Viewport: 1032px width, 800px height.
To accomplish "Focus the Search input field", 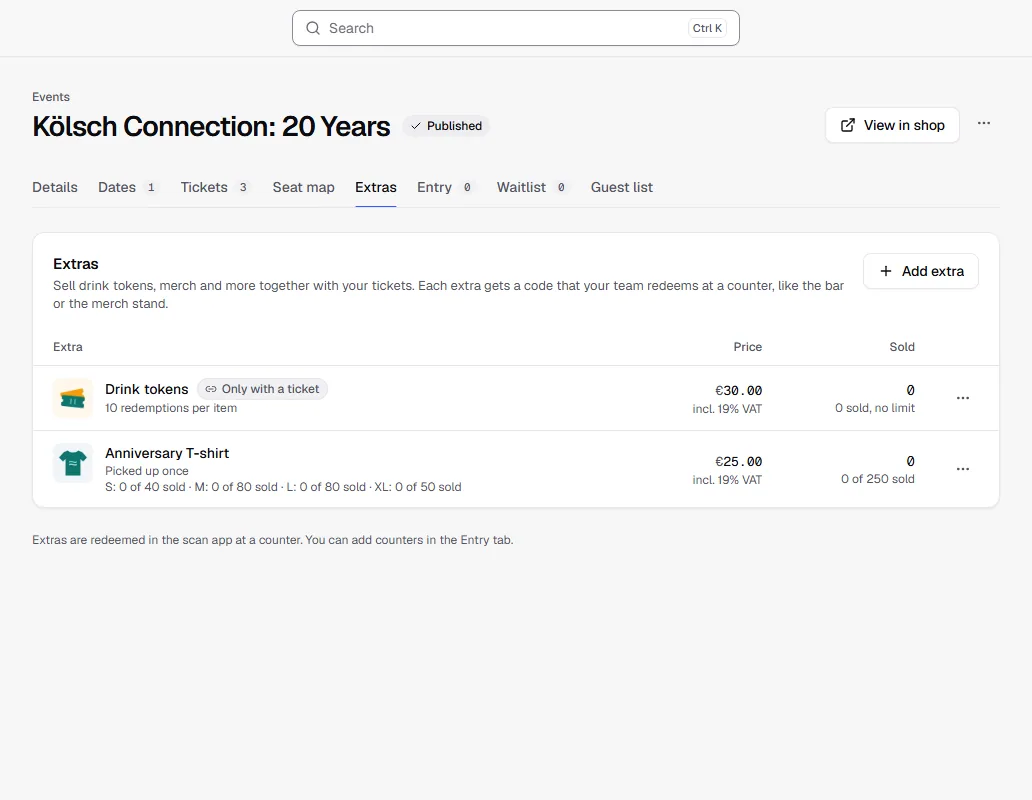I will point(516,28).
